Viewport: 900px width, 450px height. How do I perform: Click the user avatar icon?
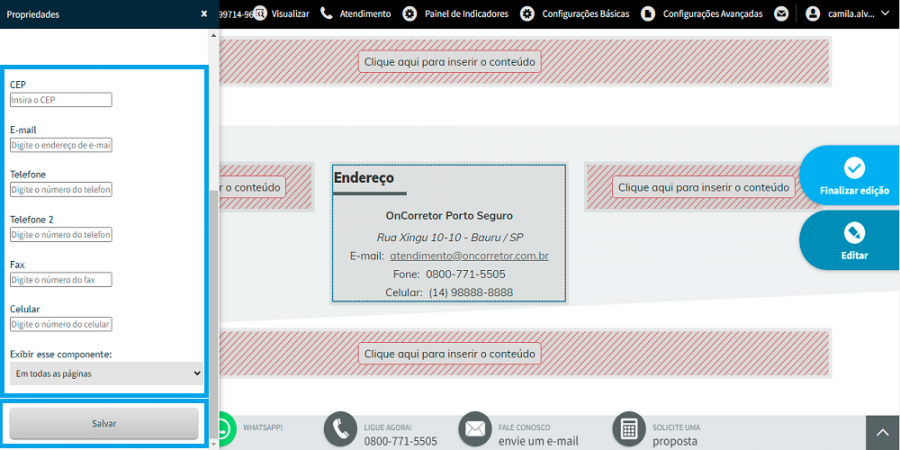pyautogui.click(x=813, y=14)
